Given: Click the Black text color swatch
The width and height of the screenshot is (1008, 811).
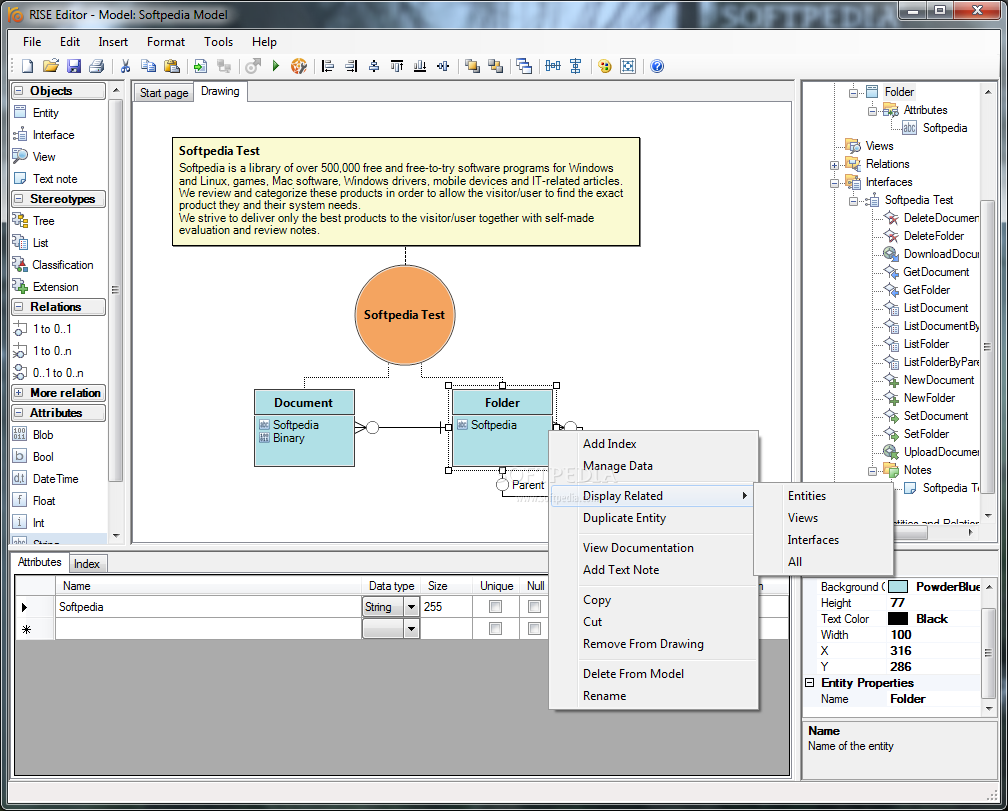Looking at the screenshot, I should point(897,619).
